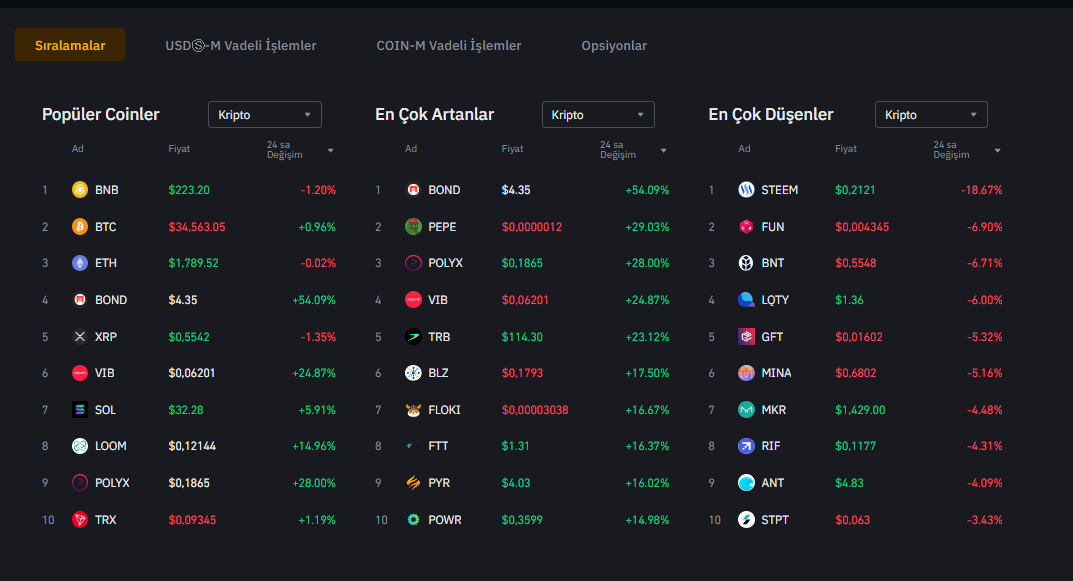Click the TRX coin icon
Screen dimensions: 1073x581
pos(80,520)
